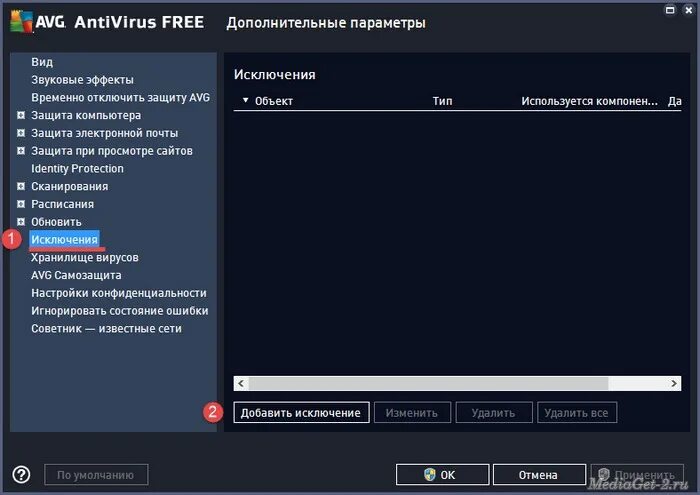Click the help question mark icon

(21, 474)
